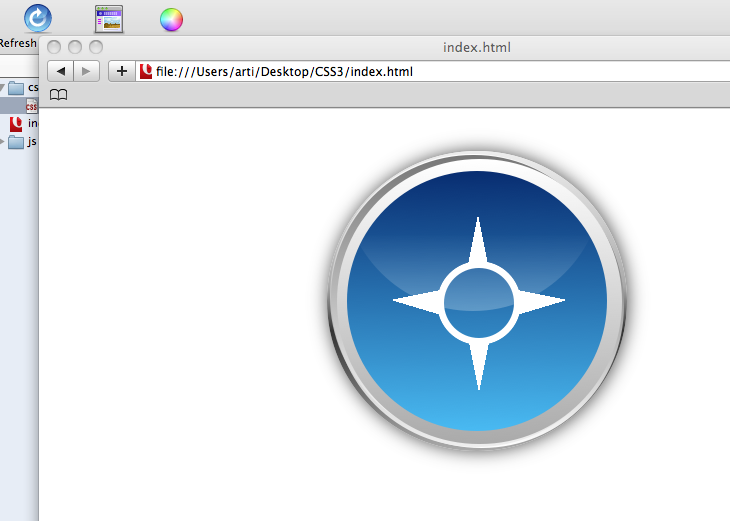The height and width of the screenshot is (521, 730).
Task: Zoom the index.html browser window
Action: [96, 47]
